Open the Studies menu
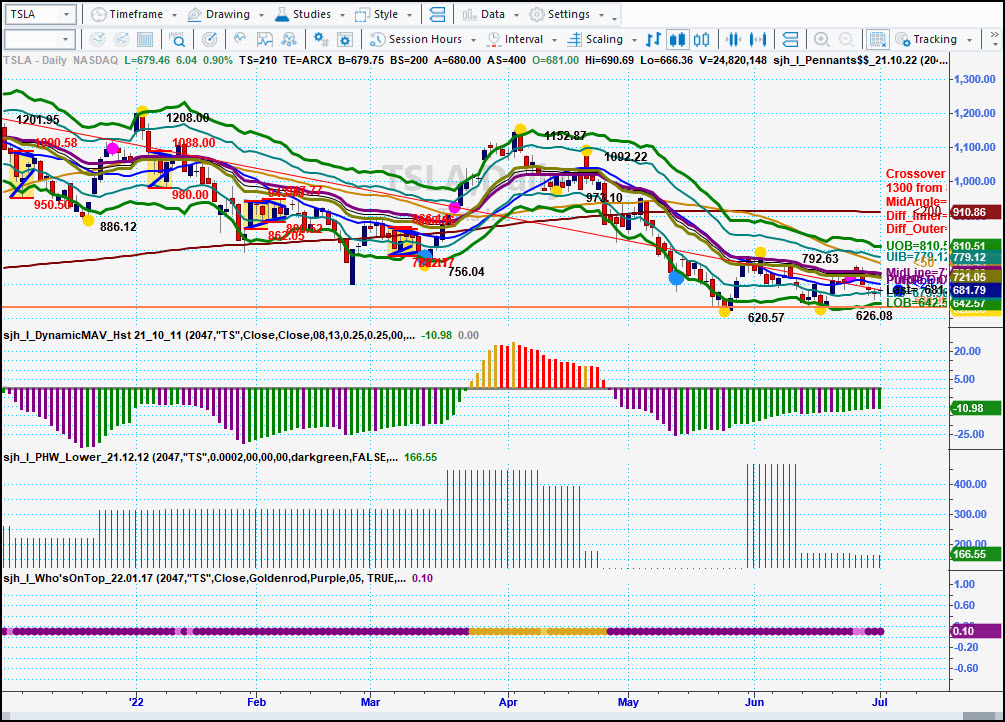 point(312,14)
